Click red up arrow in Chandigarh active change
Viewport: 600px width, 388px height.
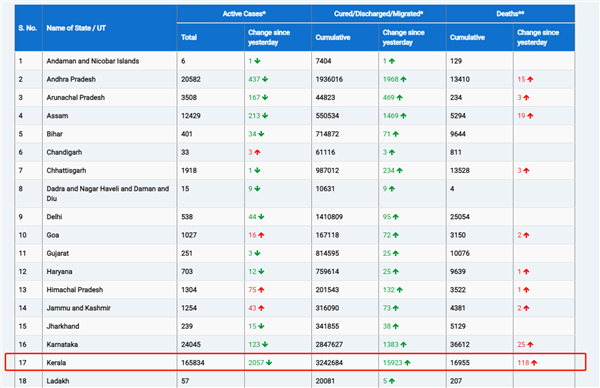coord(258,152)
